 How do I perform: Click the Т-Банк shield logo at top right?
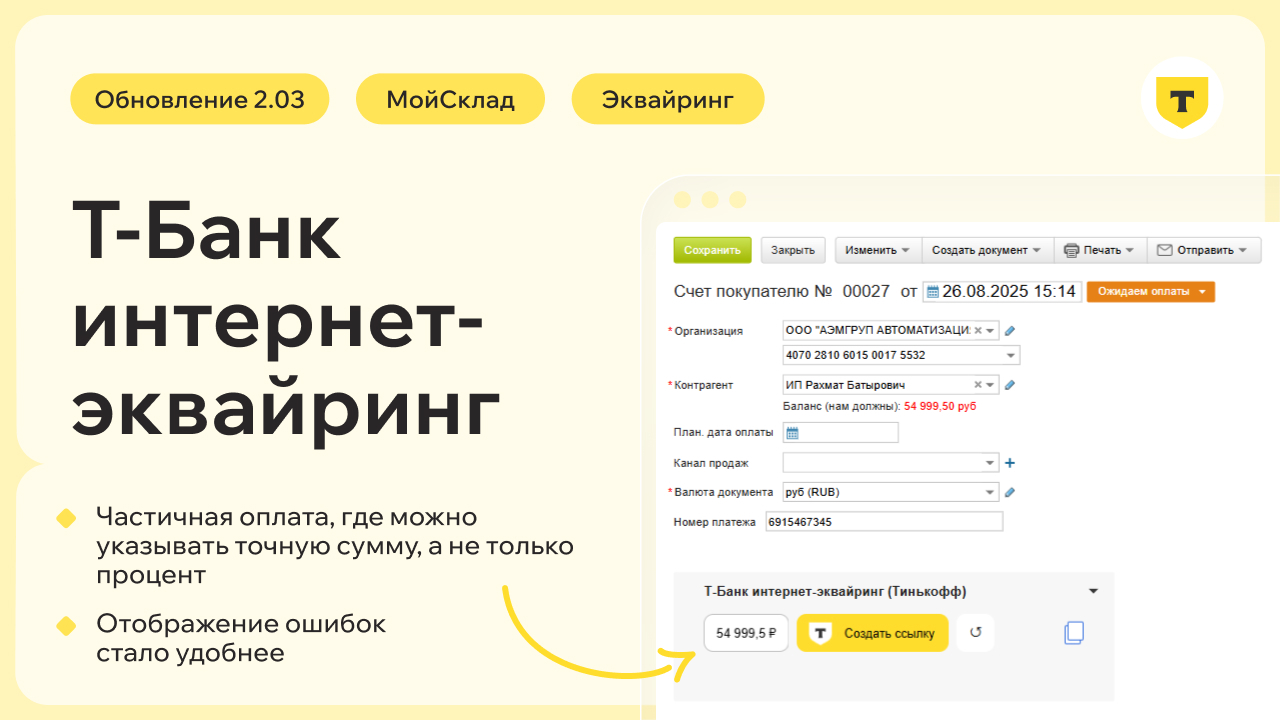point(1182,99)
